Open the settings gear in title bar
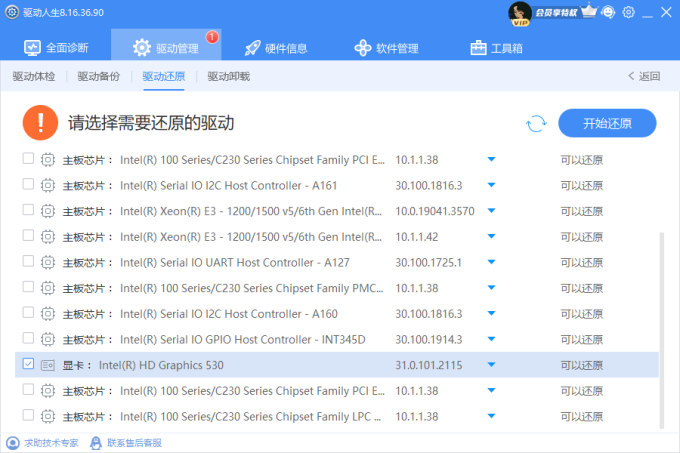The width and height of the screenshot is (680, 453). (x=628, y=12)
